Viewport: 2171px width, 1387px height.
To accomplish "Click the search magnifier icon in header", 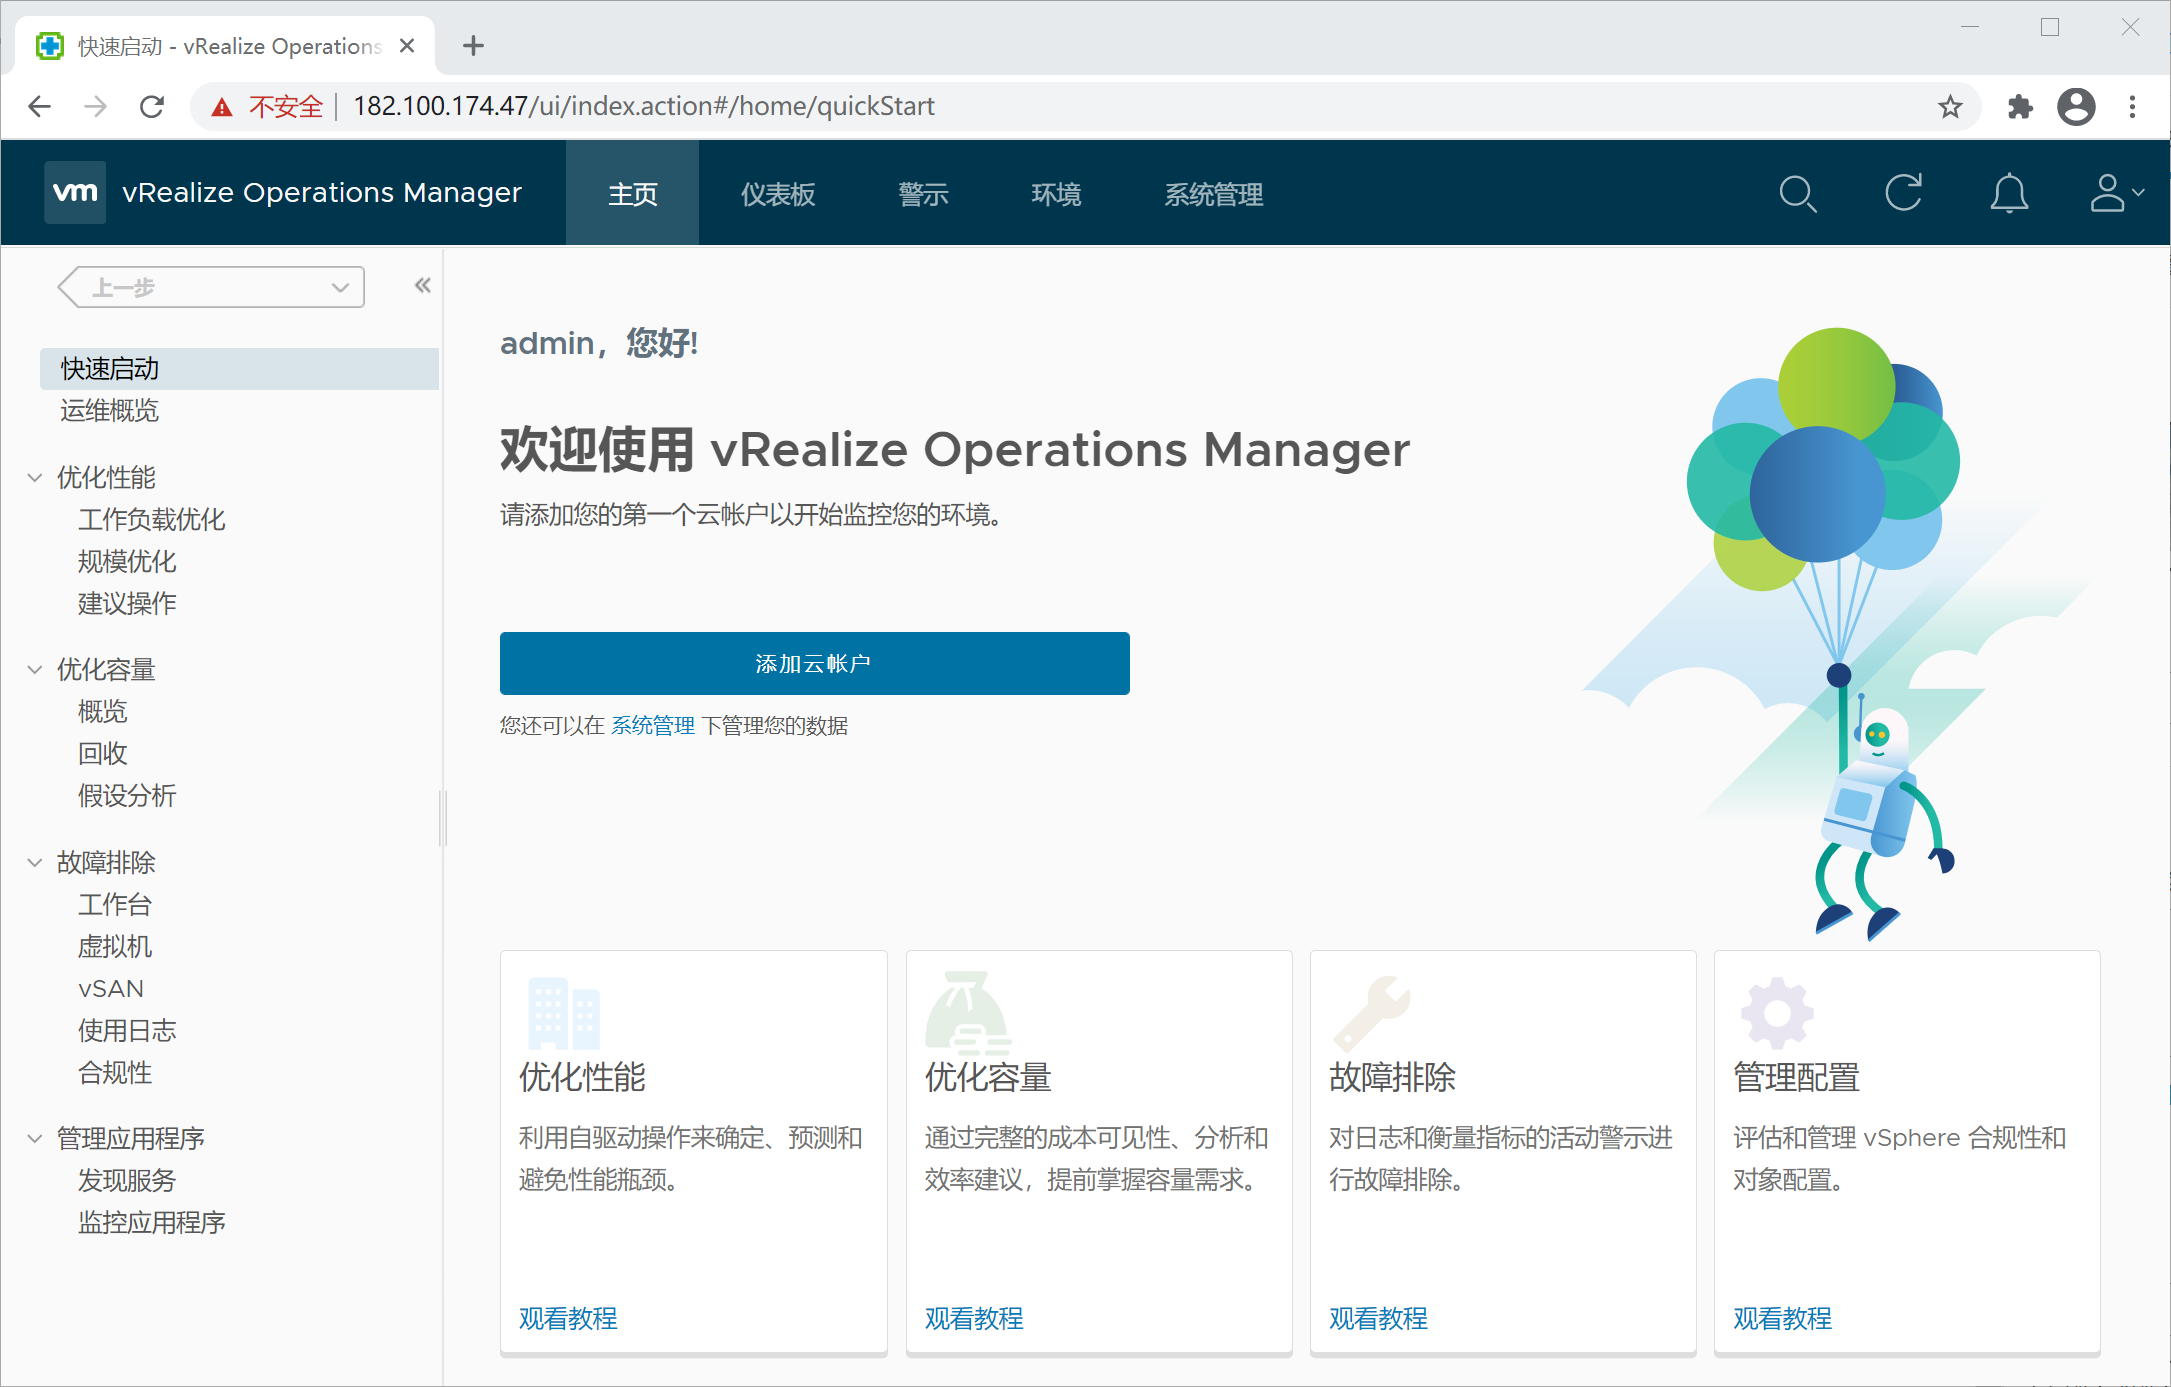I will [1797, 193].
